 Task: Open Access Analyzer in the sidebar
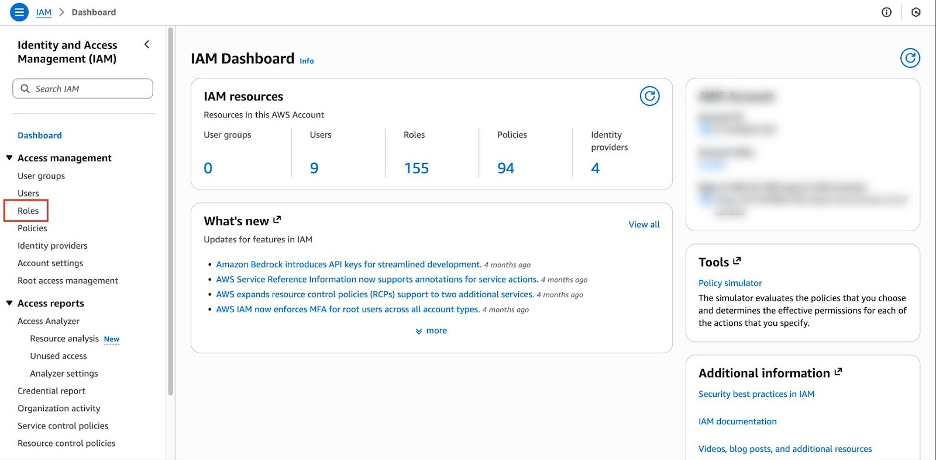tap(48, 321)
